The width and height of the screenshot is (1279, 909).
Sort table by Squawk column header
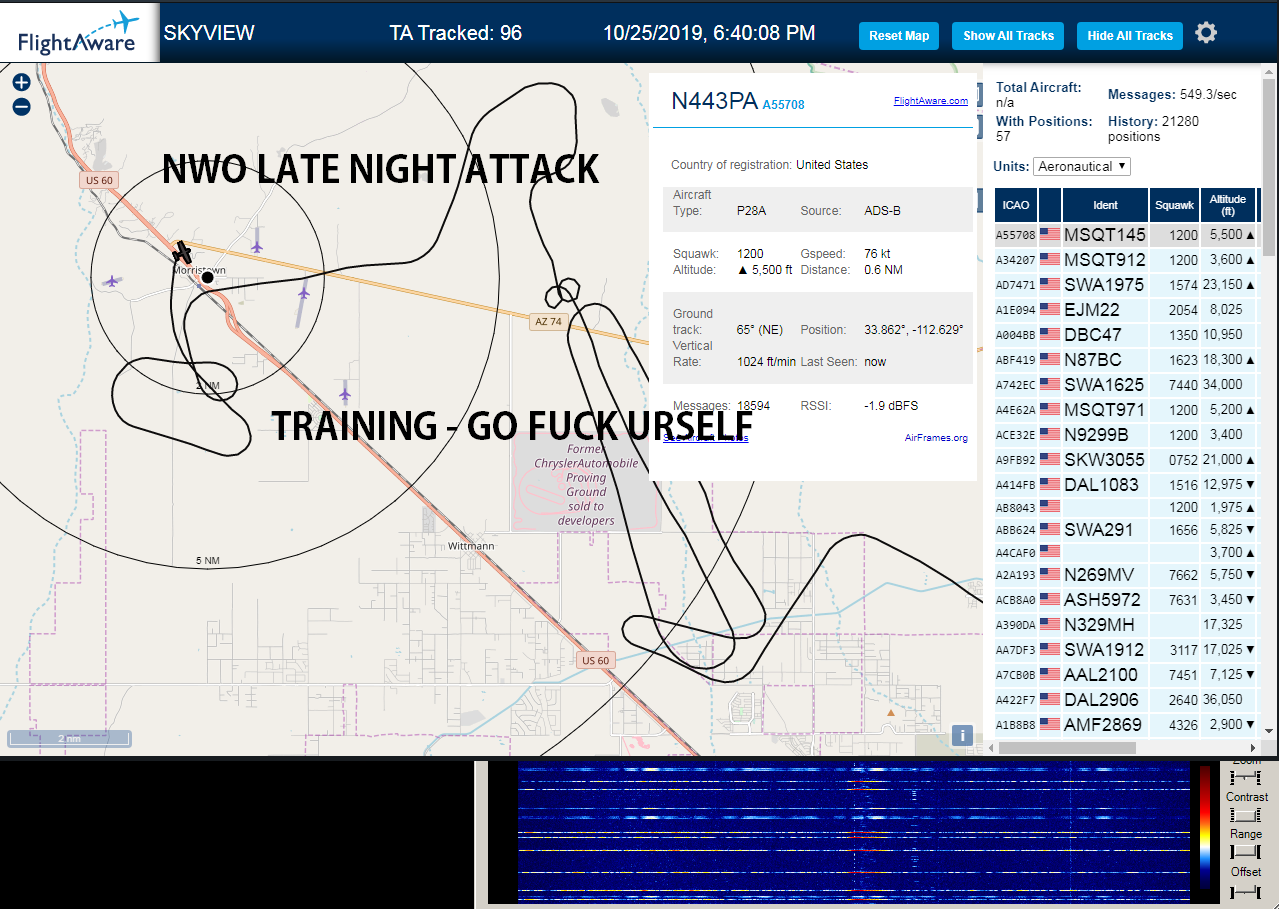click(x=1174, y=205)
